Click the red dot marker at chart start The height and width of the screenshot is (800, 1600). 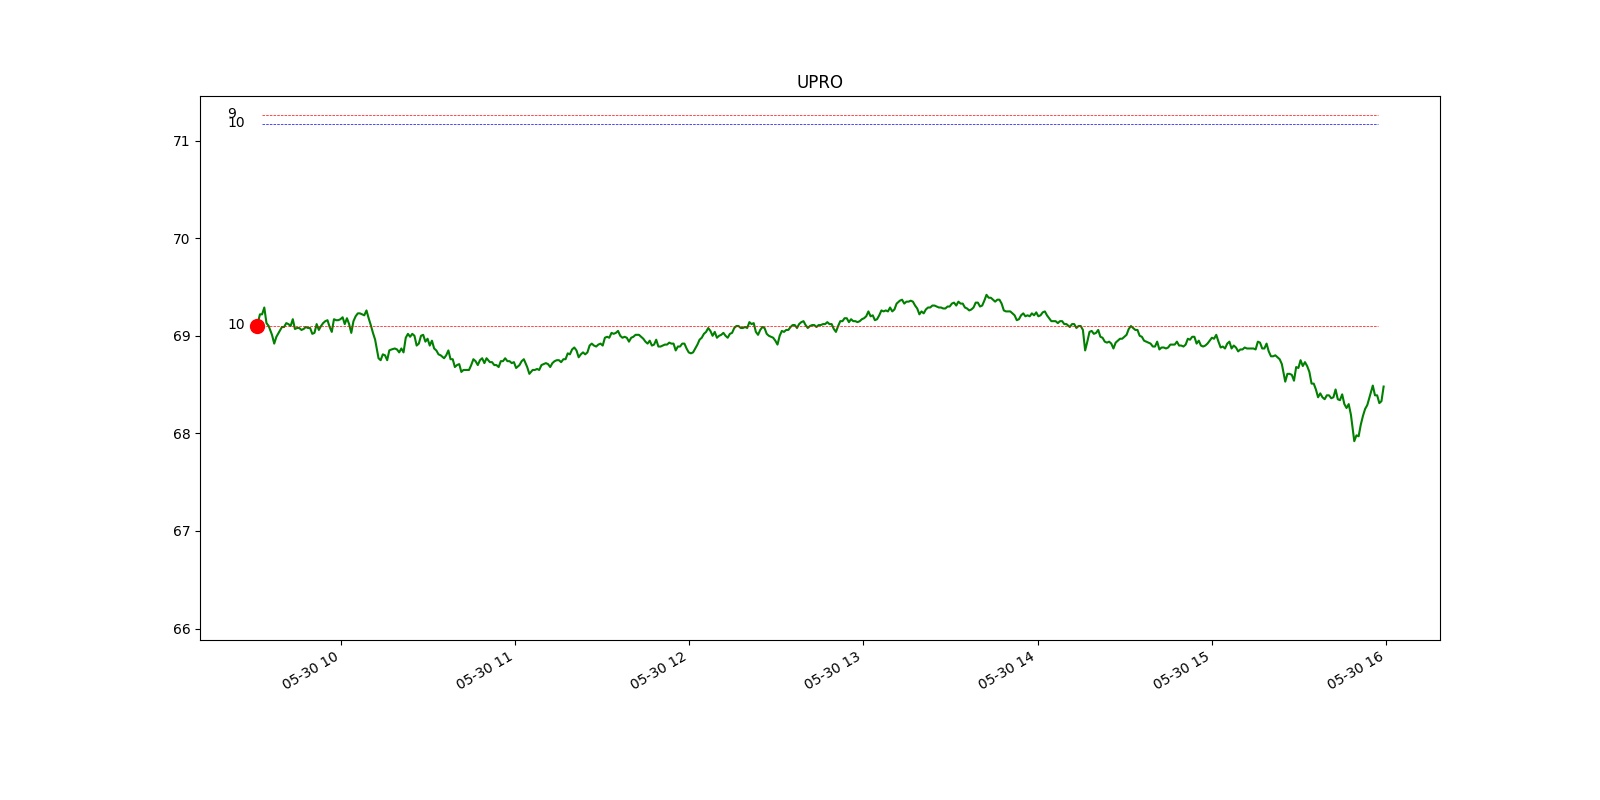point(257,326)
